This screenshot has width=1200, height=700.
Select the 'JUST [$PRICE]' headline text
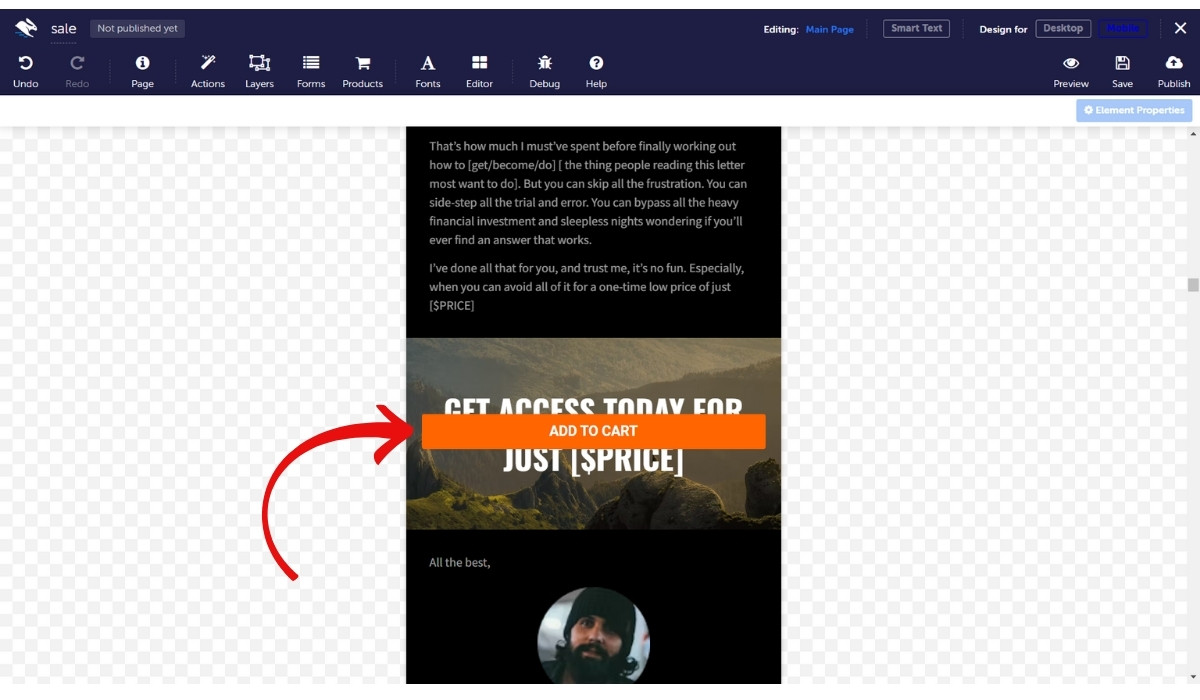(x=593, y=462)
